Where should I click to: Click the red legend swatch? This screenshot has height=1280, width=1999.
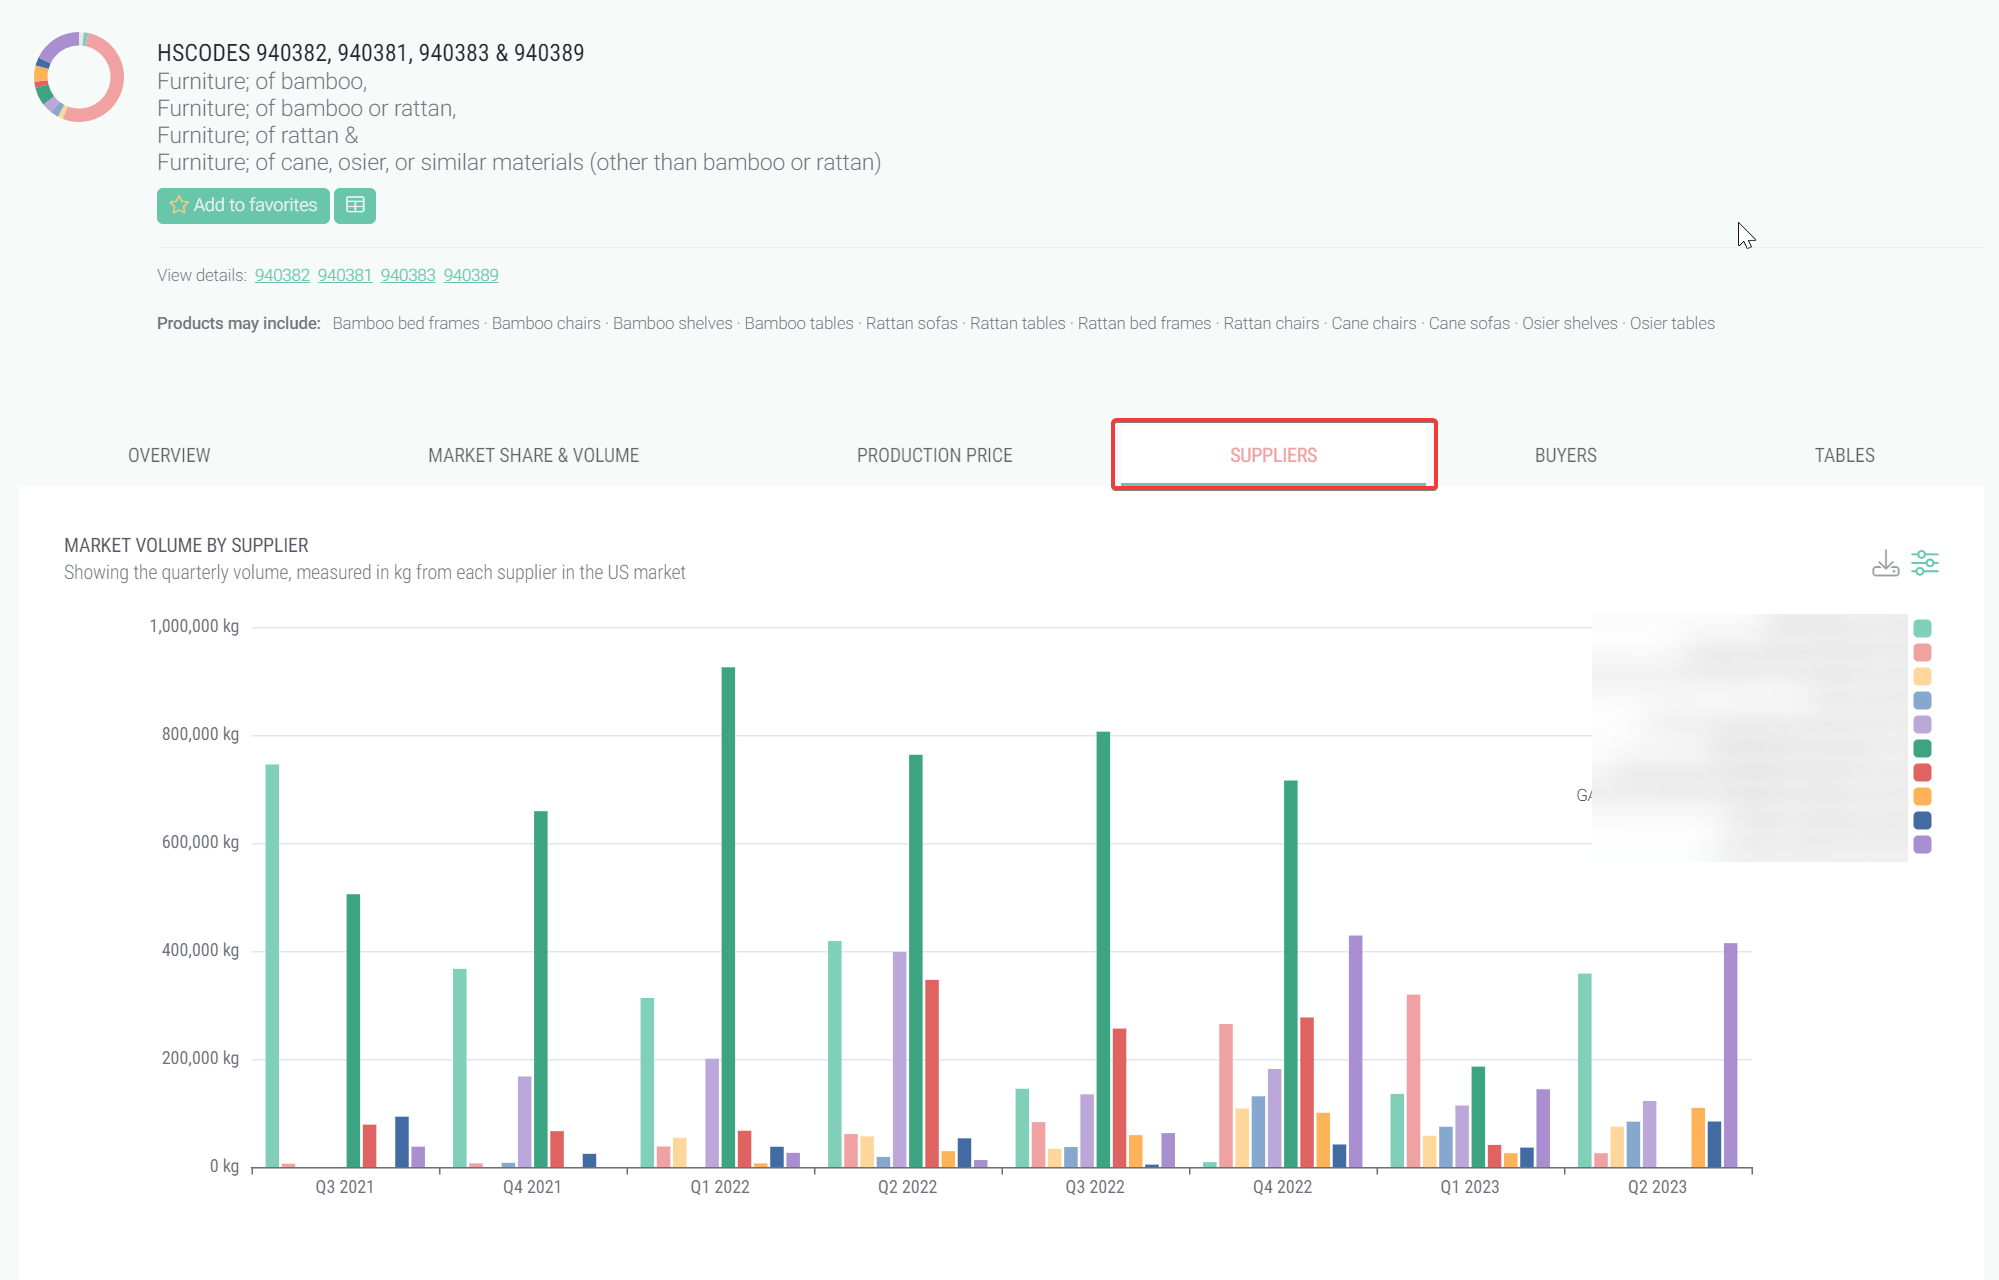coord(1922,772)
